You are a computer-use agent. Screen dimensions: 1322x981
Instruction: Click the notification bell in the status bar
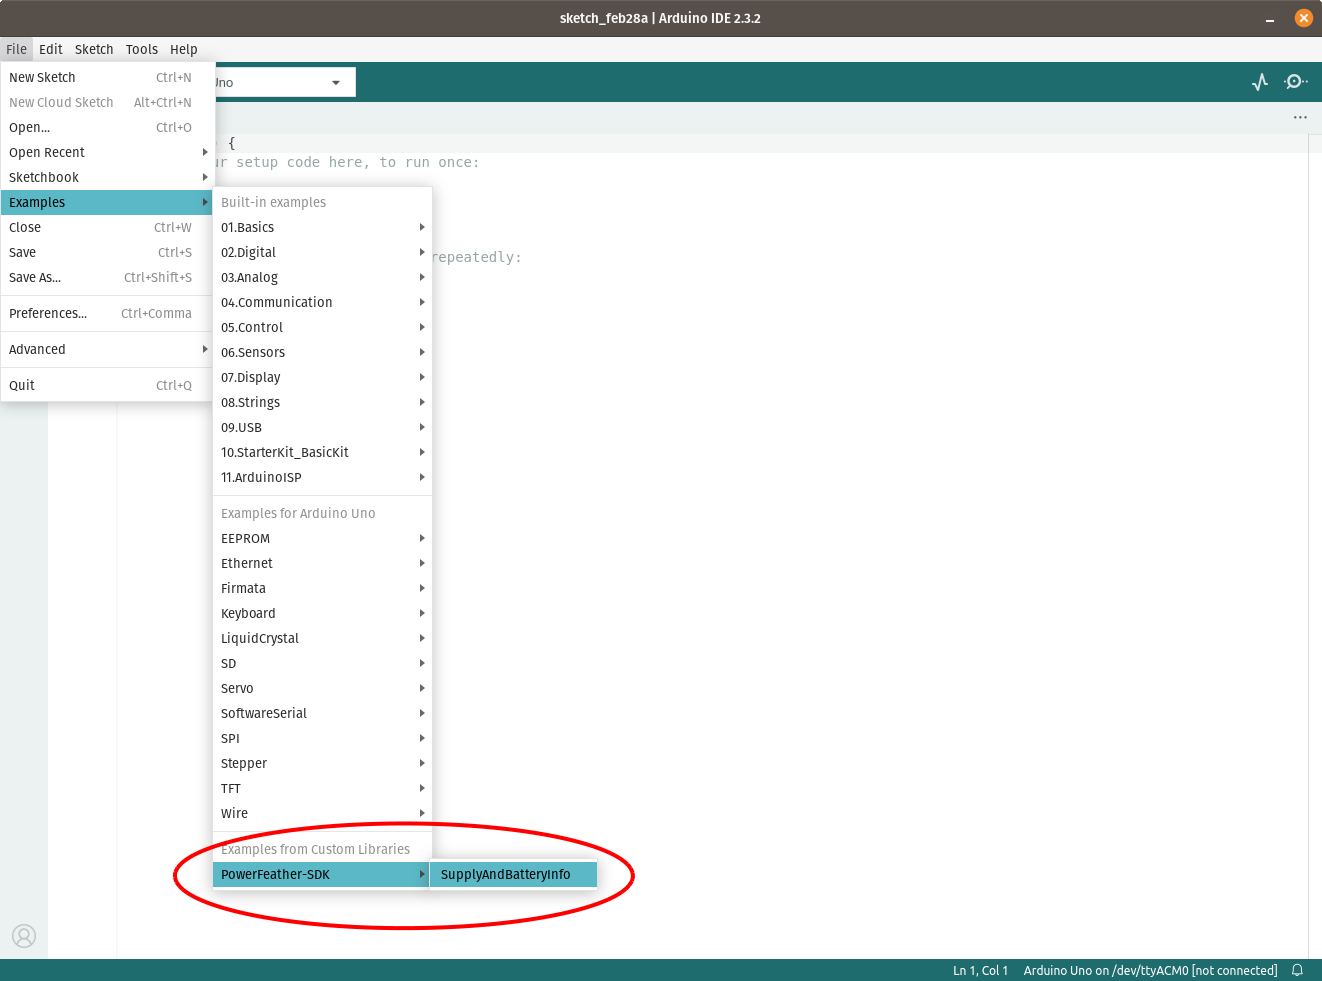tap(1297, 970)
